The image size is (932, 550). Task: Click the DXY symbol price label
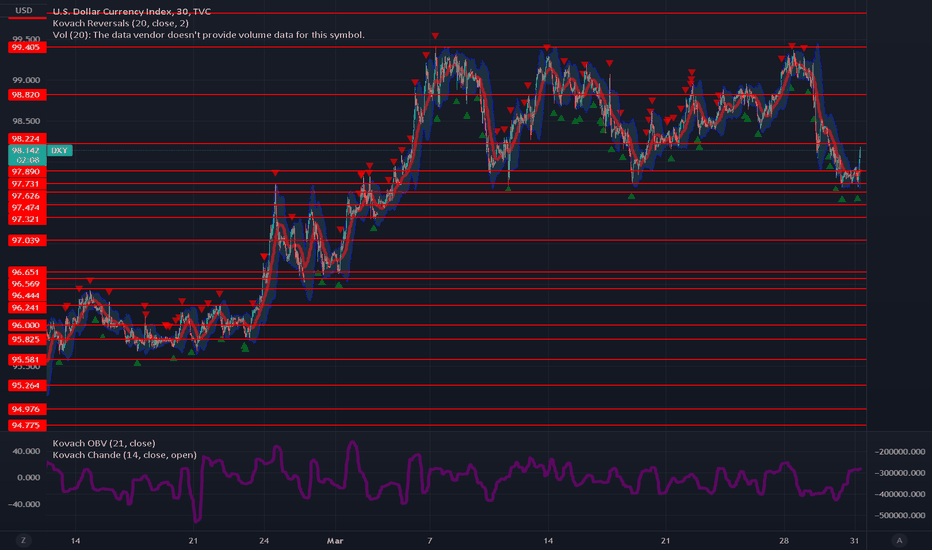click(x=59, y=150)
